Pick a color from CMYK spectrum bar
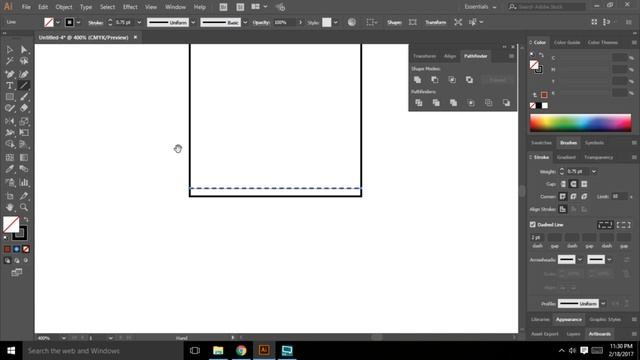 point(580,123)
